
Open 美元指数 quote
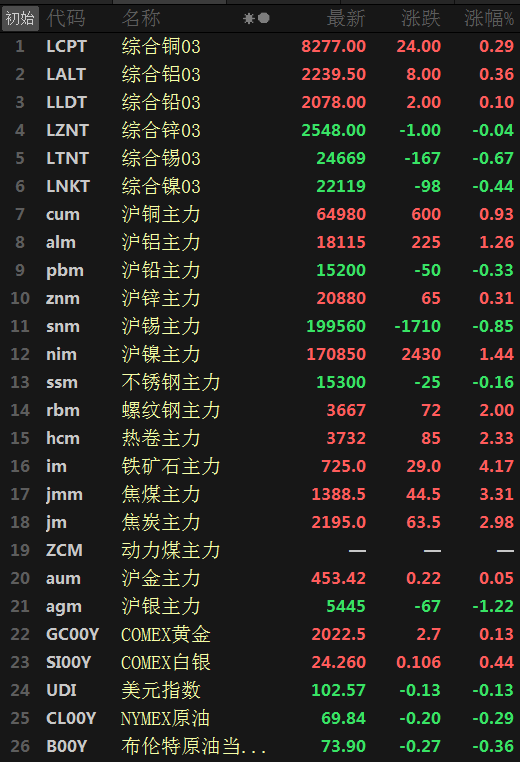pos(161,691)
